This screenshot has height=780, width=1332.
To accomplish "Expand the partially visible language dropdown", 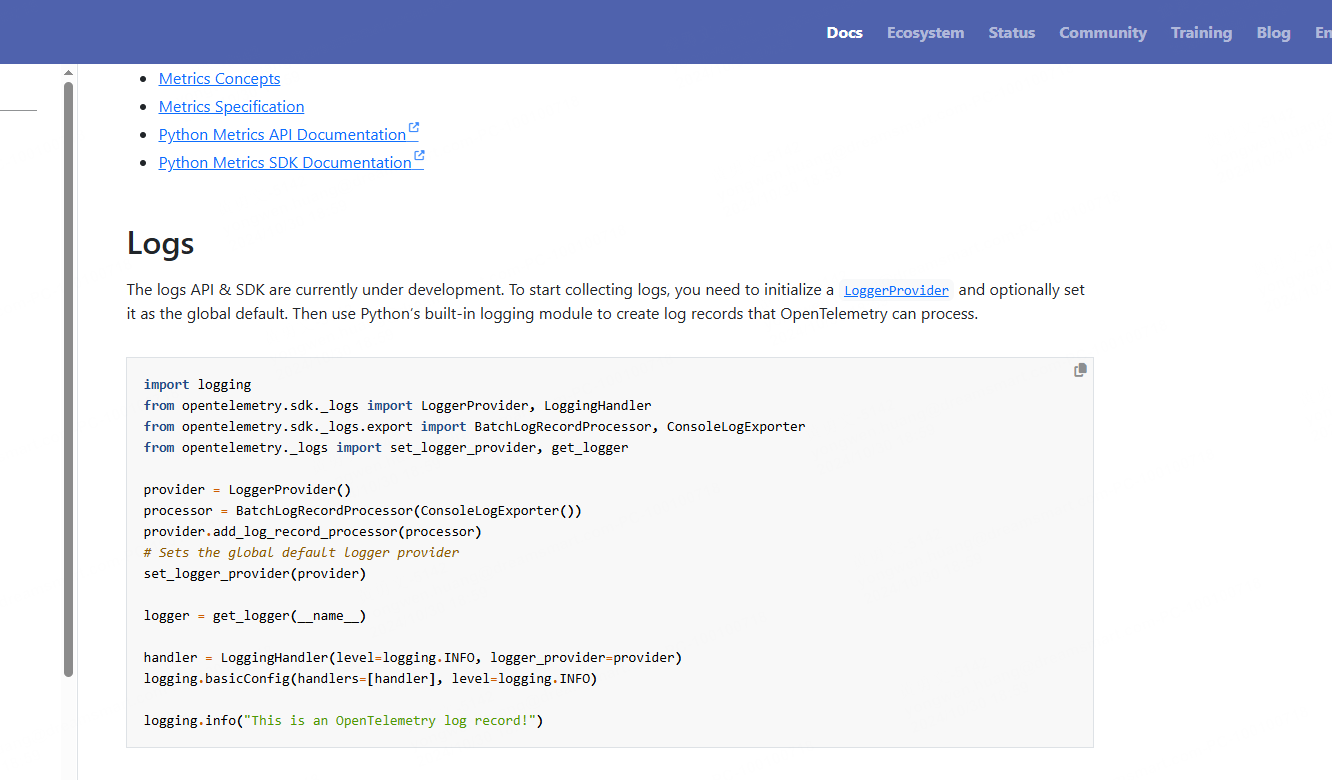I will coord(1322,33).
